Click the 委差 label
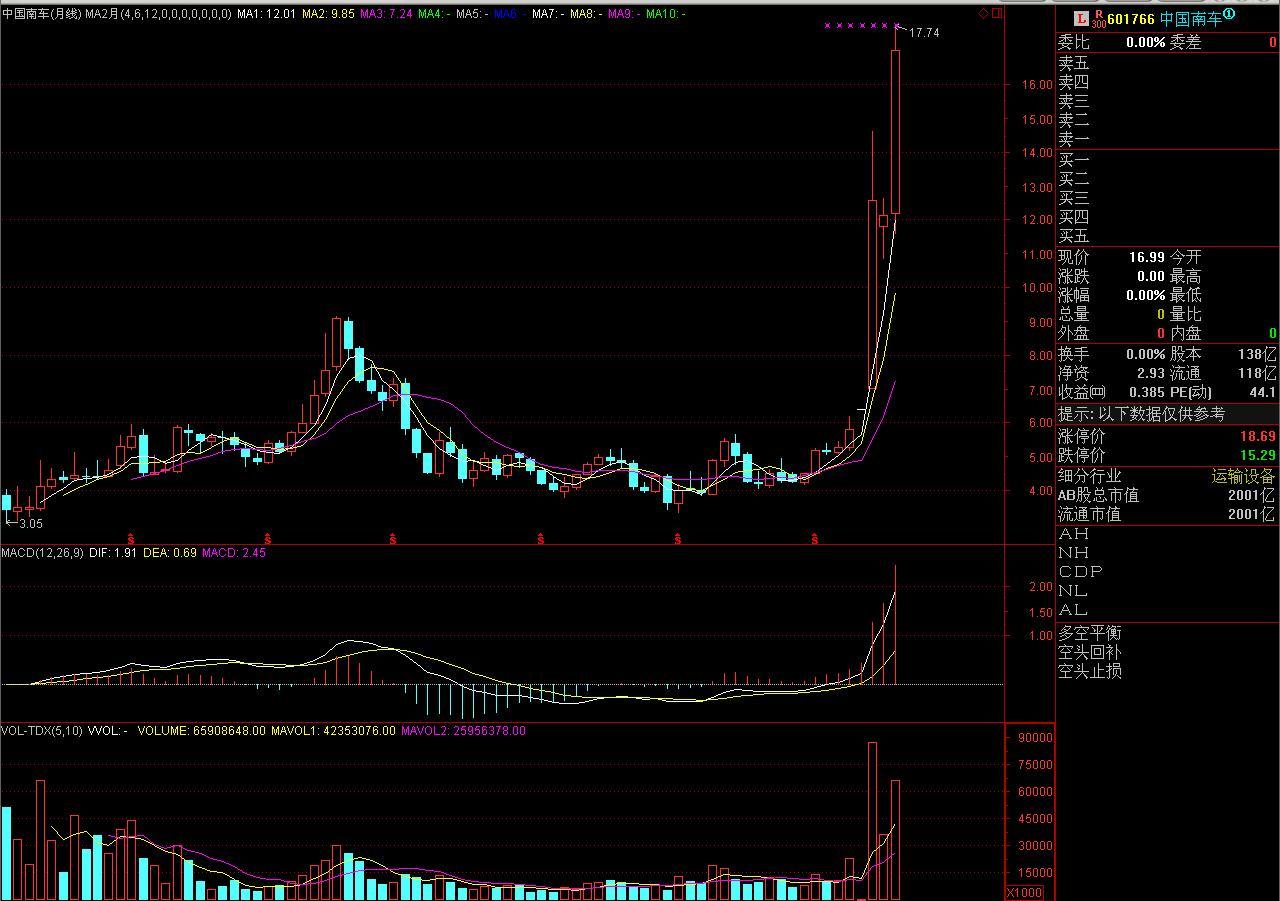 (x=1186, y=42)
